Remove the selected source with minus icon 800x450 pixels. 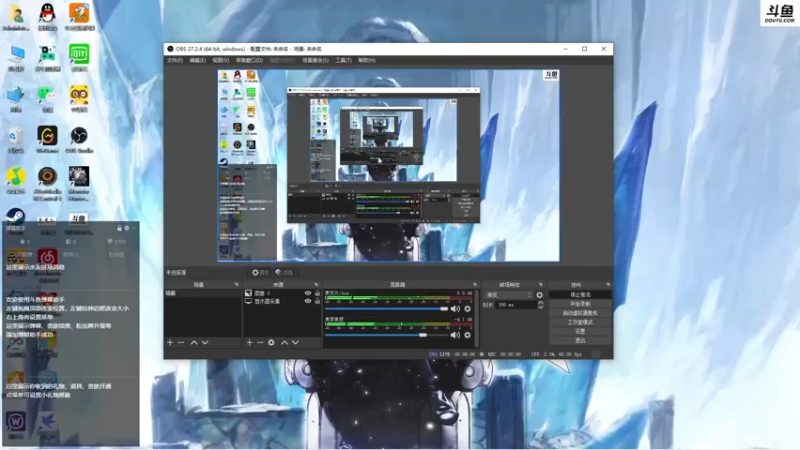point(260,342)
